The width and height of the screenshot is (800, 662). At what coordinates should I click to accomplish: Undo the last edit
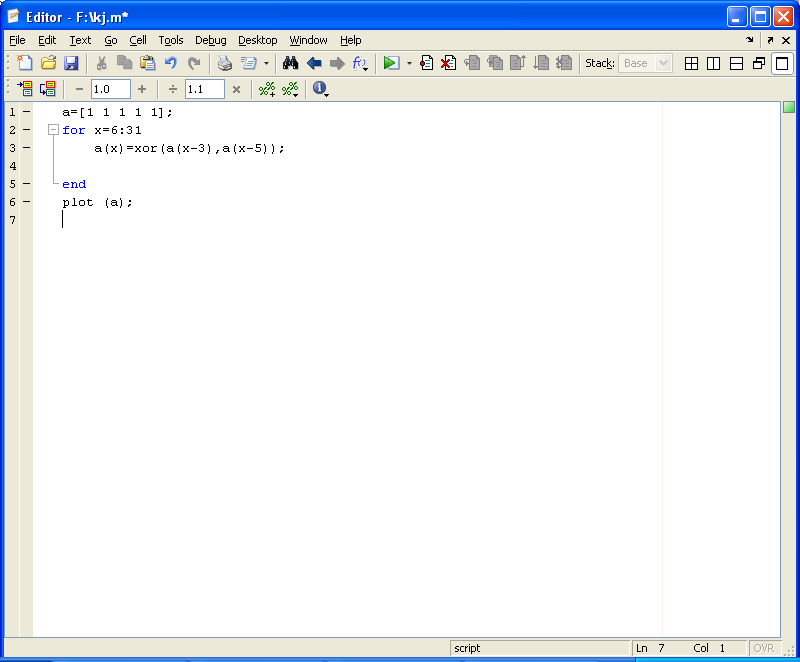click(170, 63)
